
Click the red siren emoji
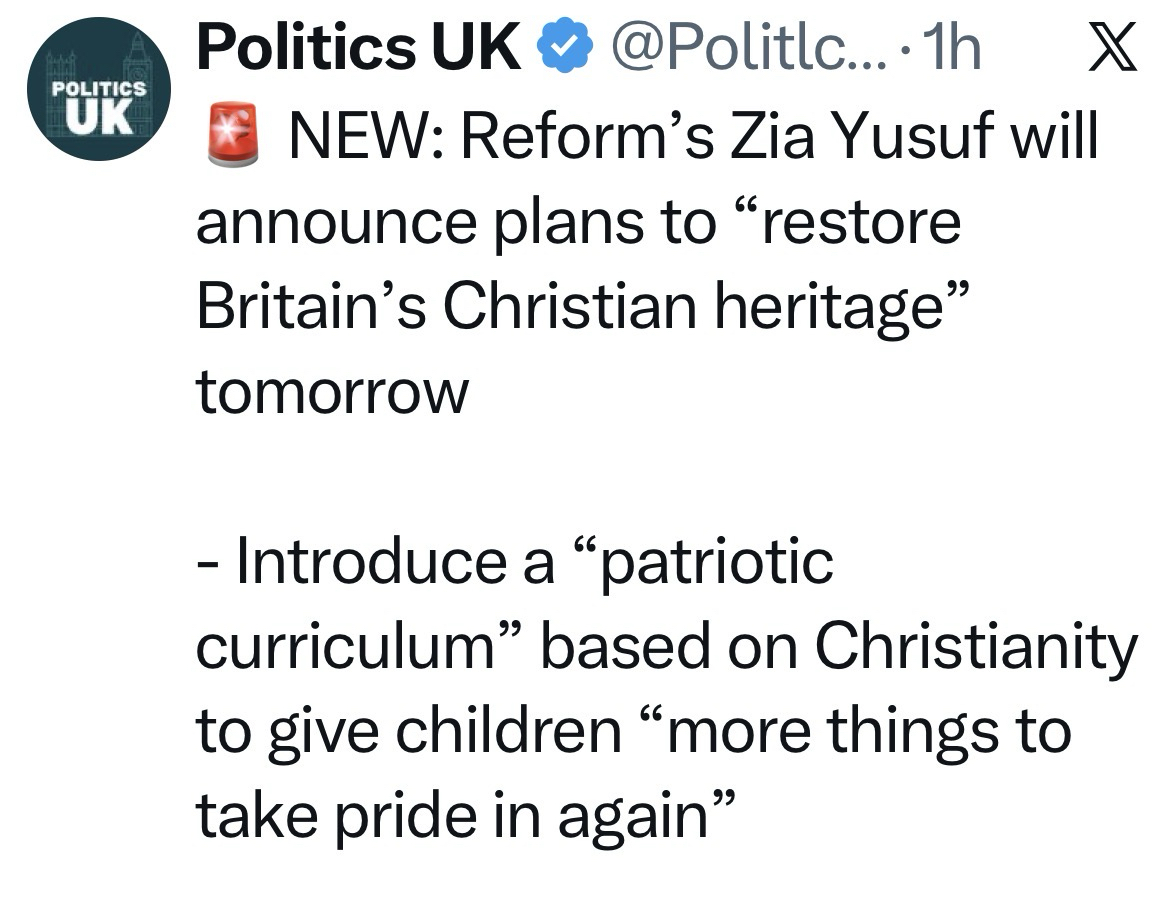(232, 137)
